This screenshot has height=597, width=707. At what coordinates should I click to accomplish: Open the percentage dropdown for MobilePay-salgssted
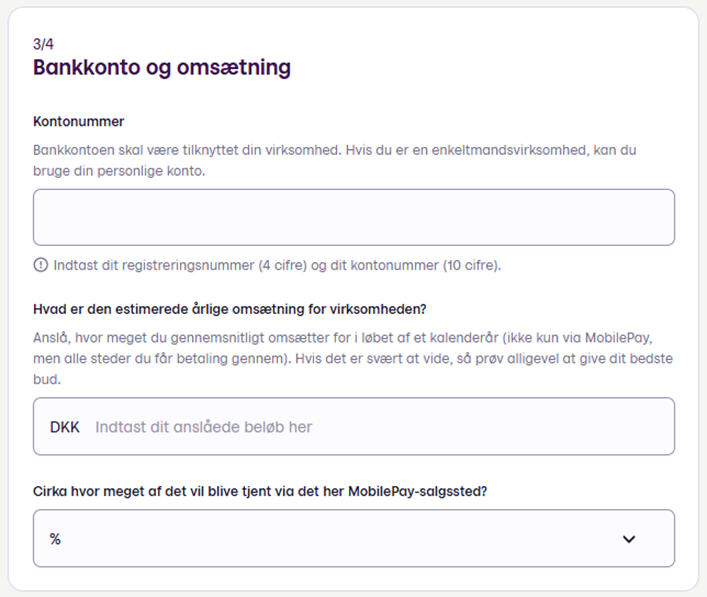click(x=354, y=538)
